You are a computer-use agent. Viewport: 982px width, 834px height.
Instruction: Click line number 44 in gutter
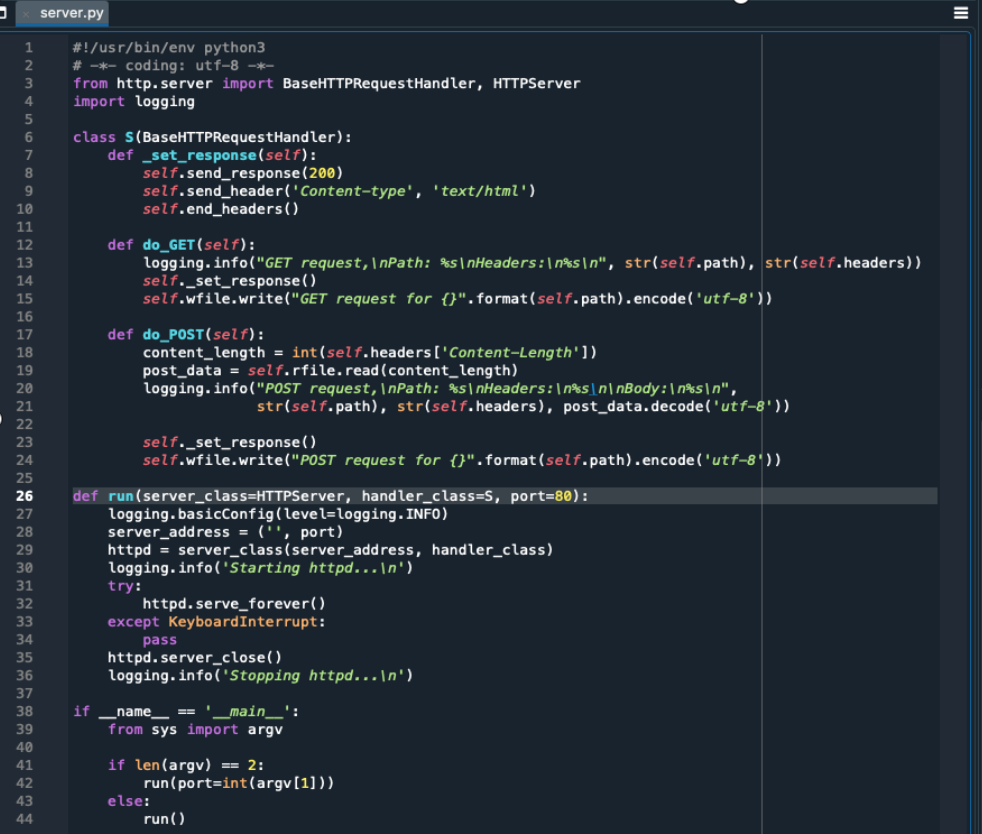[24, 819]
